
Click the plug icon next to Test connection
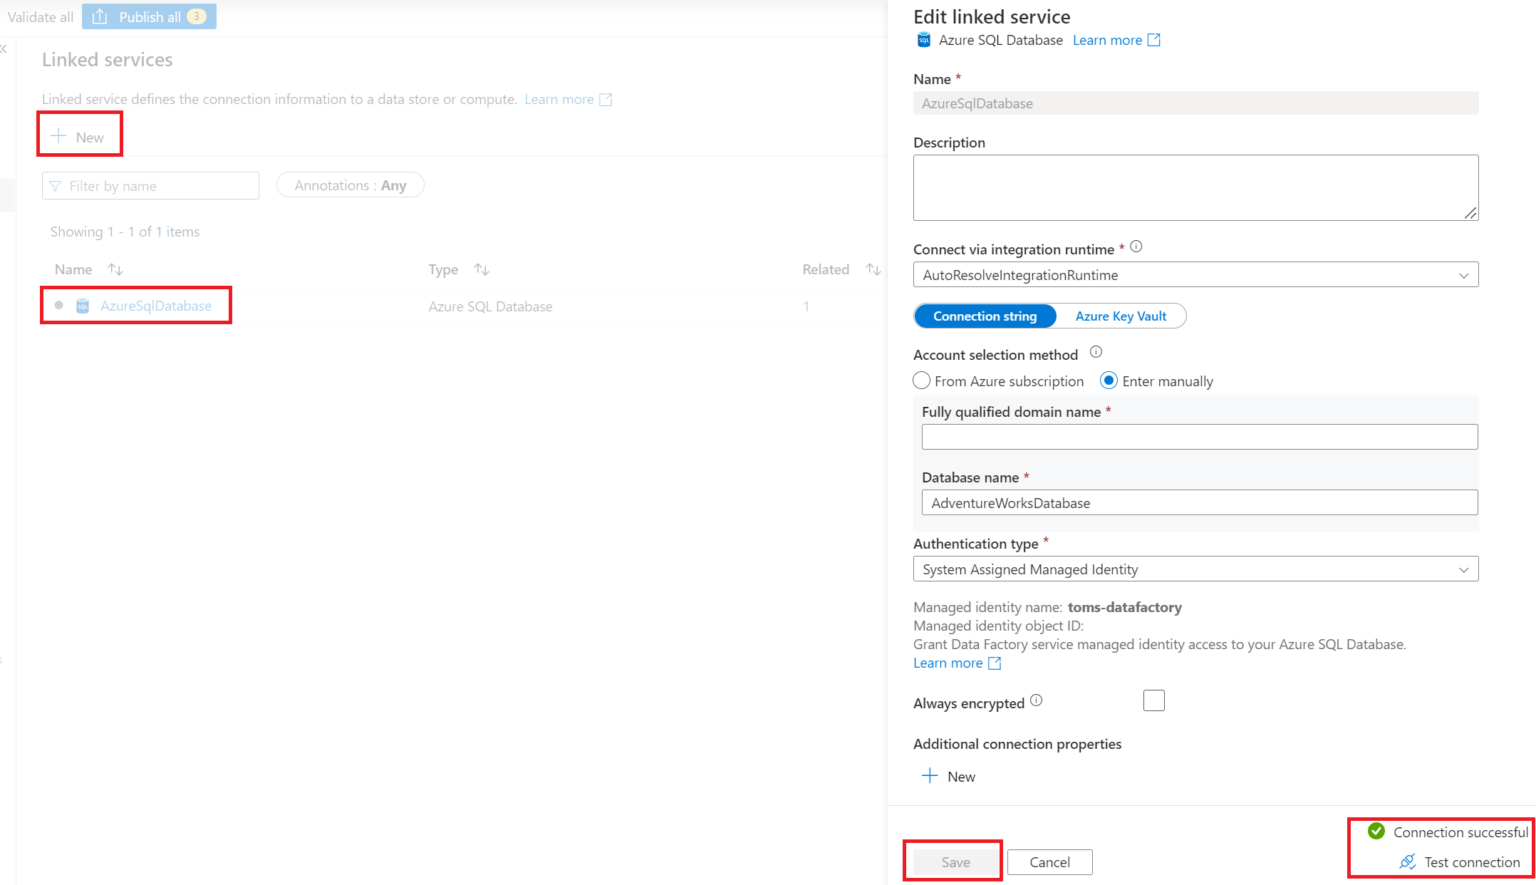(x=1409, y=862)
